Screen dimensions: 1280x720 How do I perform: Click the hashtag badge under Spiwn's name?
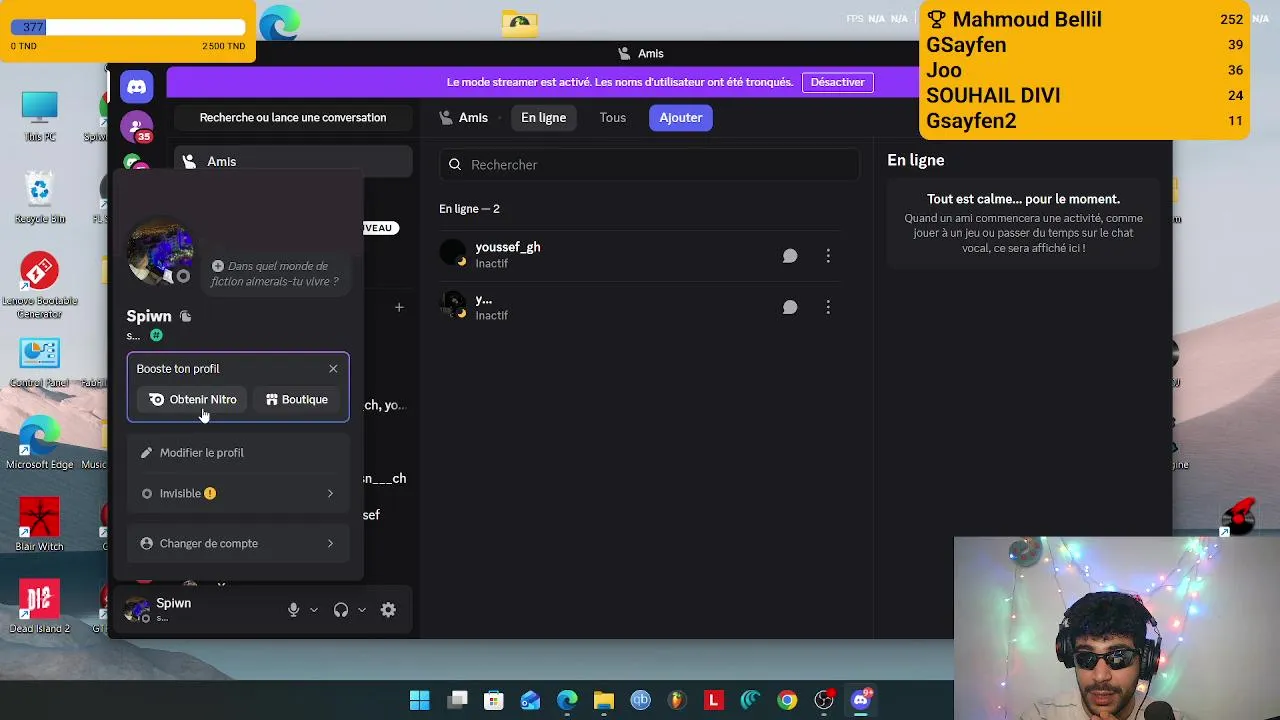click(156, 336)
